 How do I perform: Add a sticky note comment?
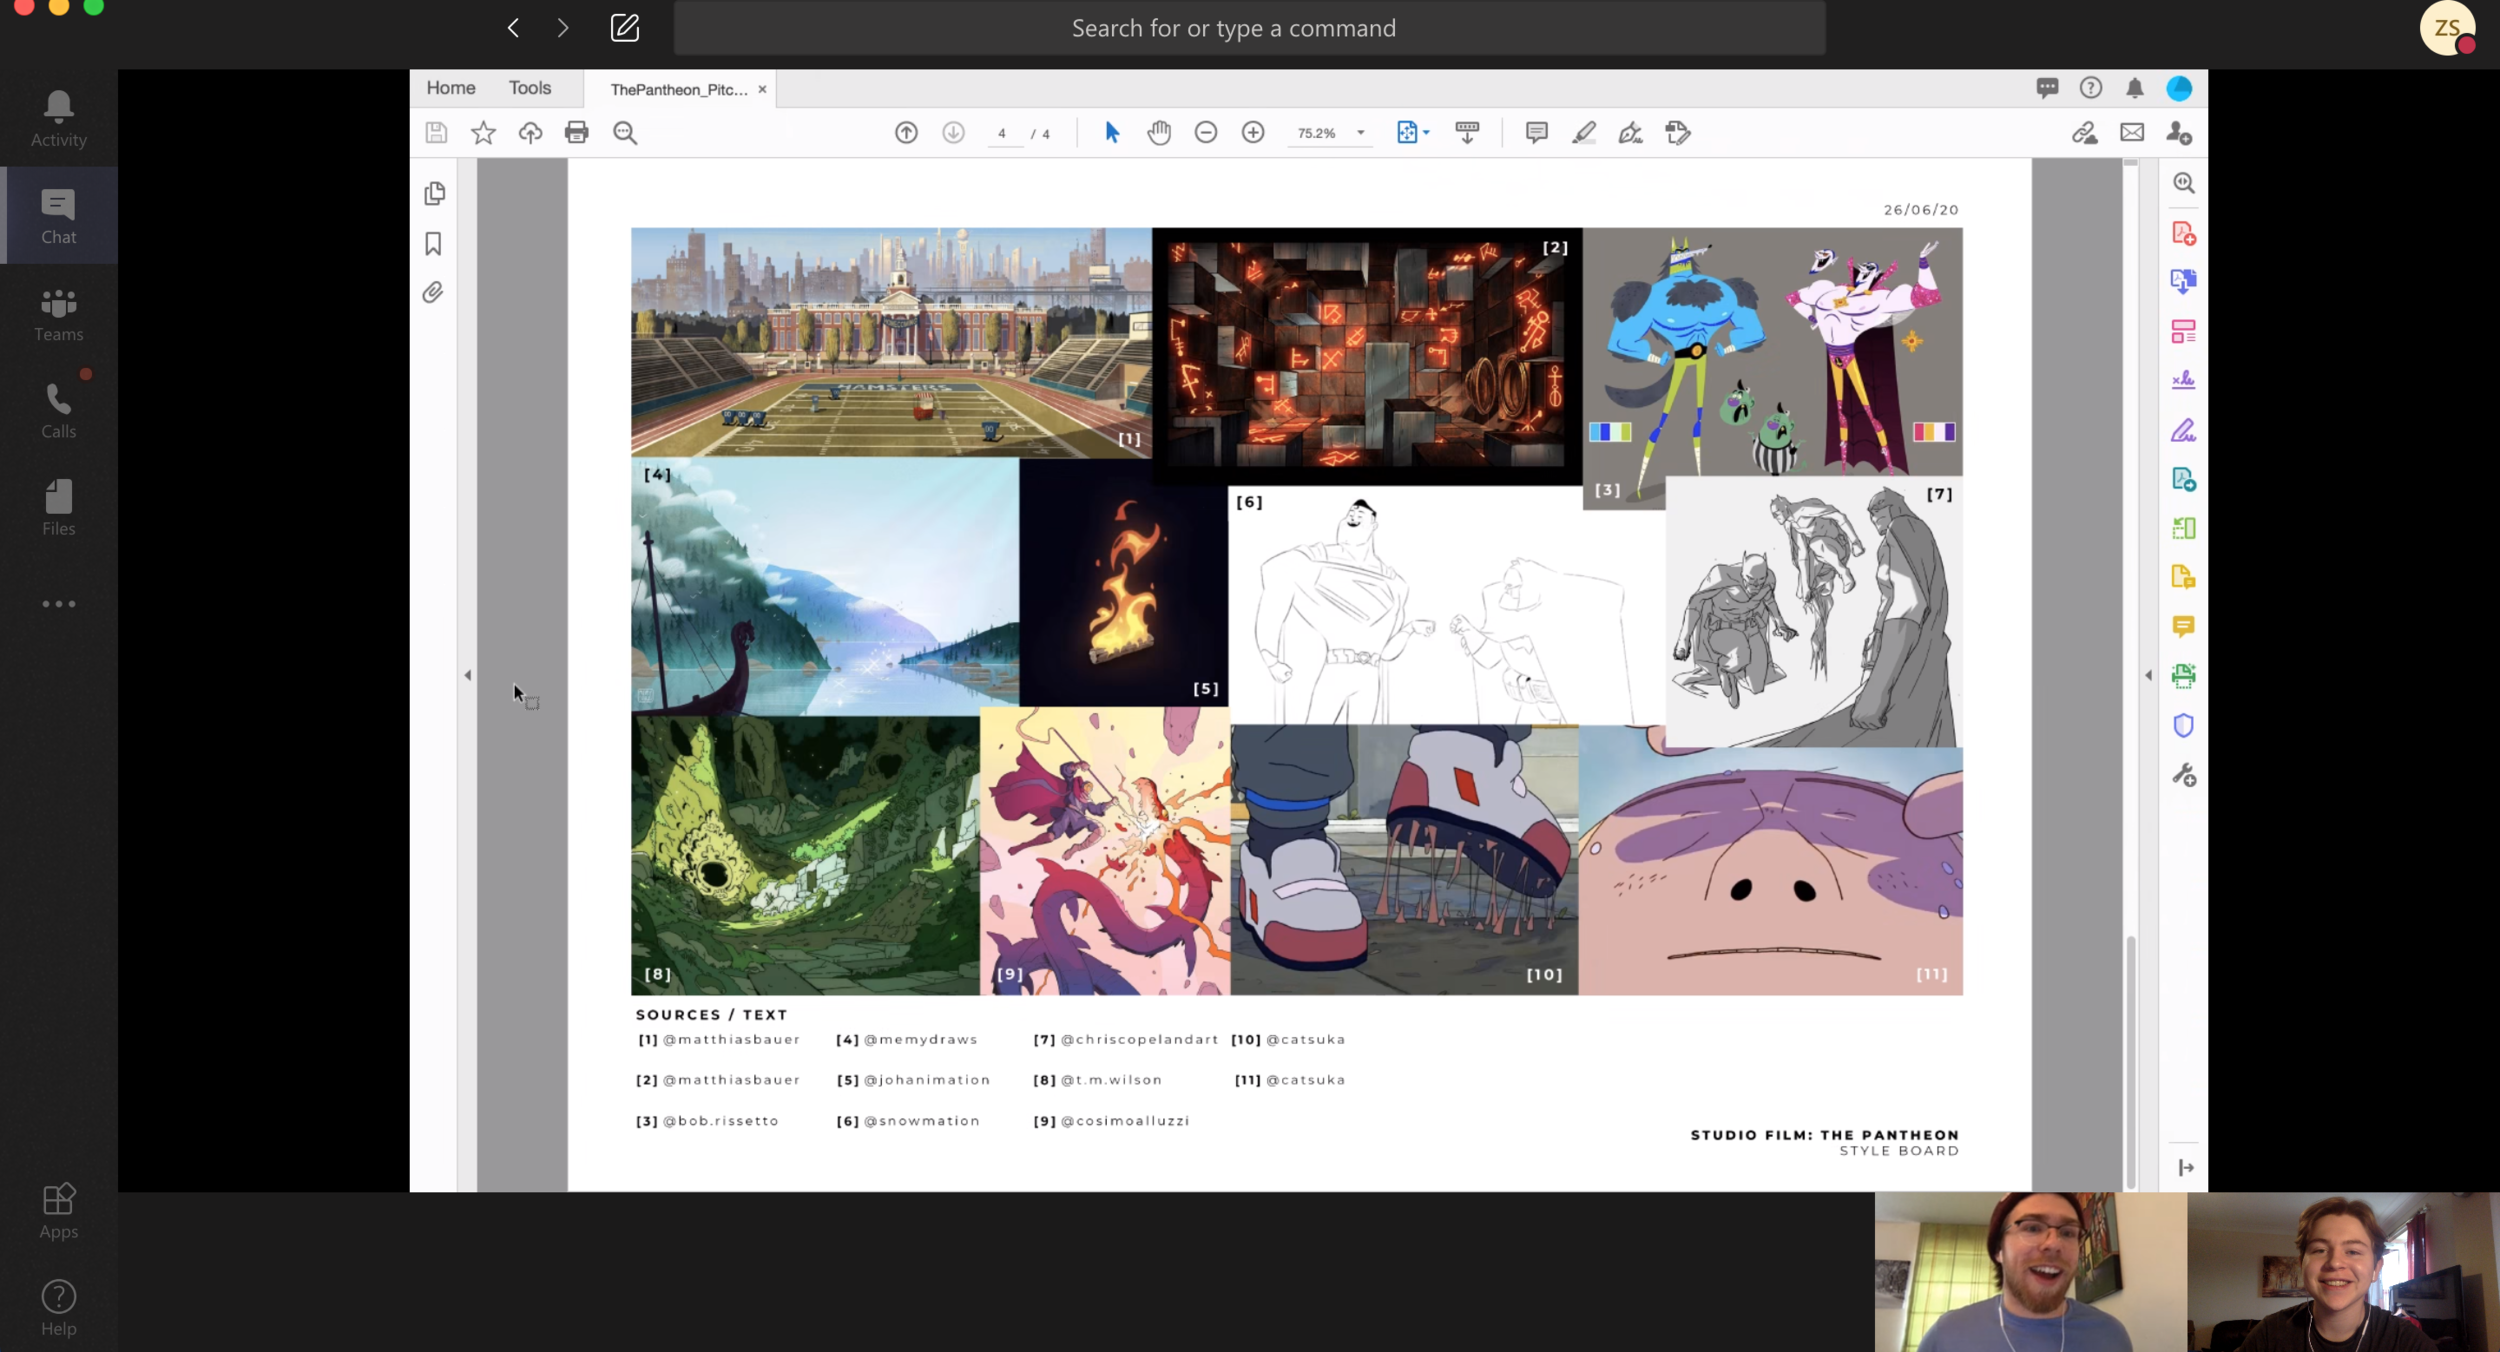pyautogui.click(x=1537, y=132)
